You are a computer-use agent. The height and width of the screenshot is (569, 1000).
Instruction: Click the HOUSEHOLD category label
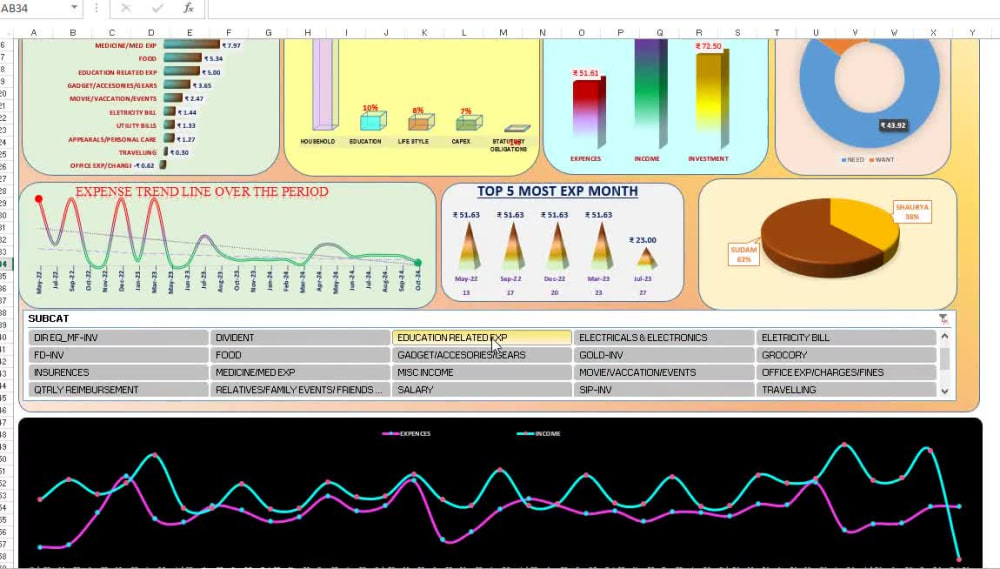coord(318,142)
